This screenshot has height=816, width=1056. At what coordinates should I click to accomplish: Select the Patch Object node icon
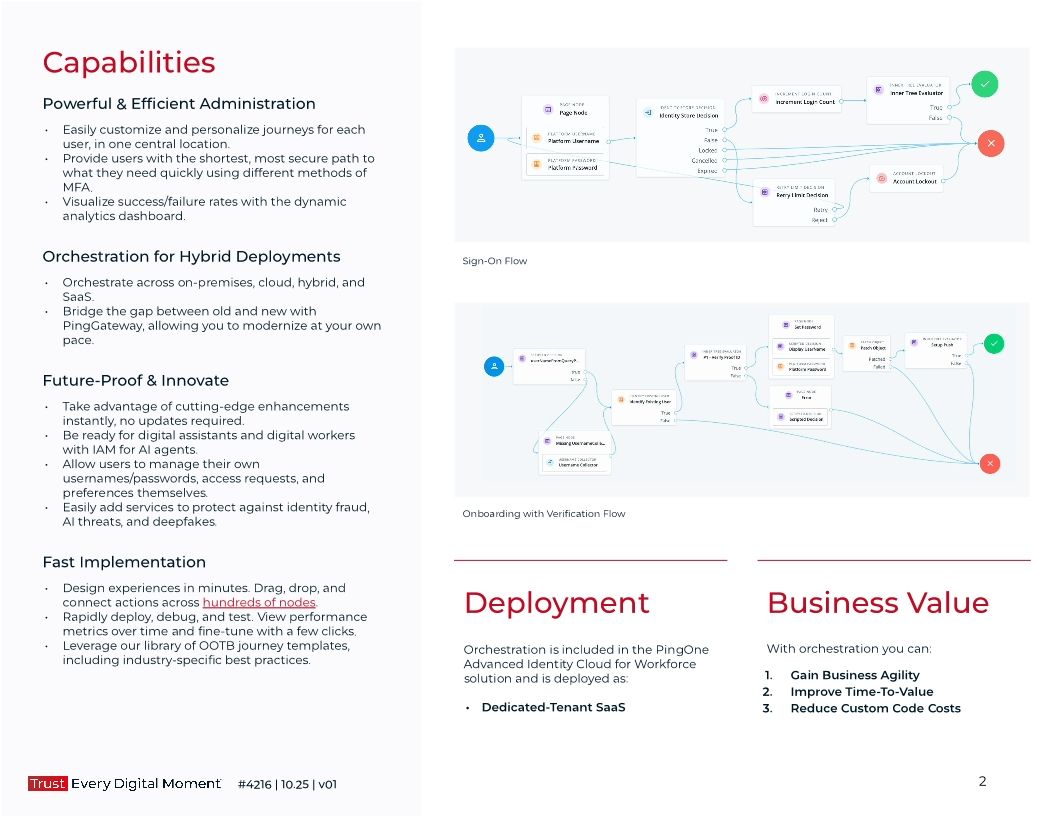click(852, 347)
